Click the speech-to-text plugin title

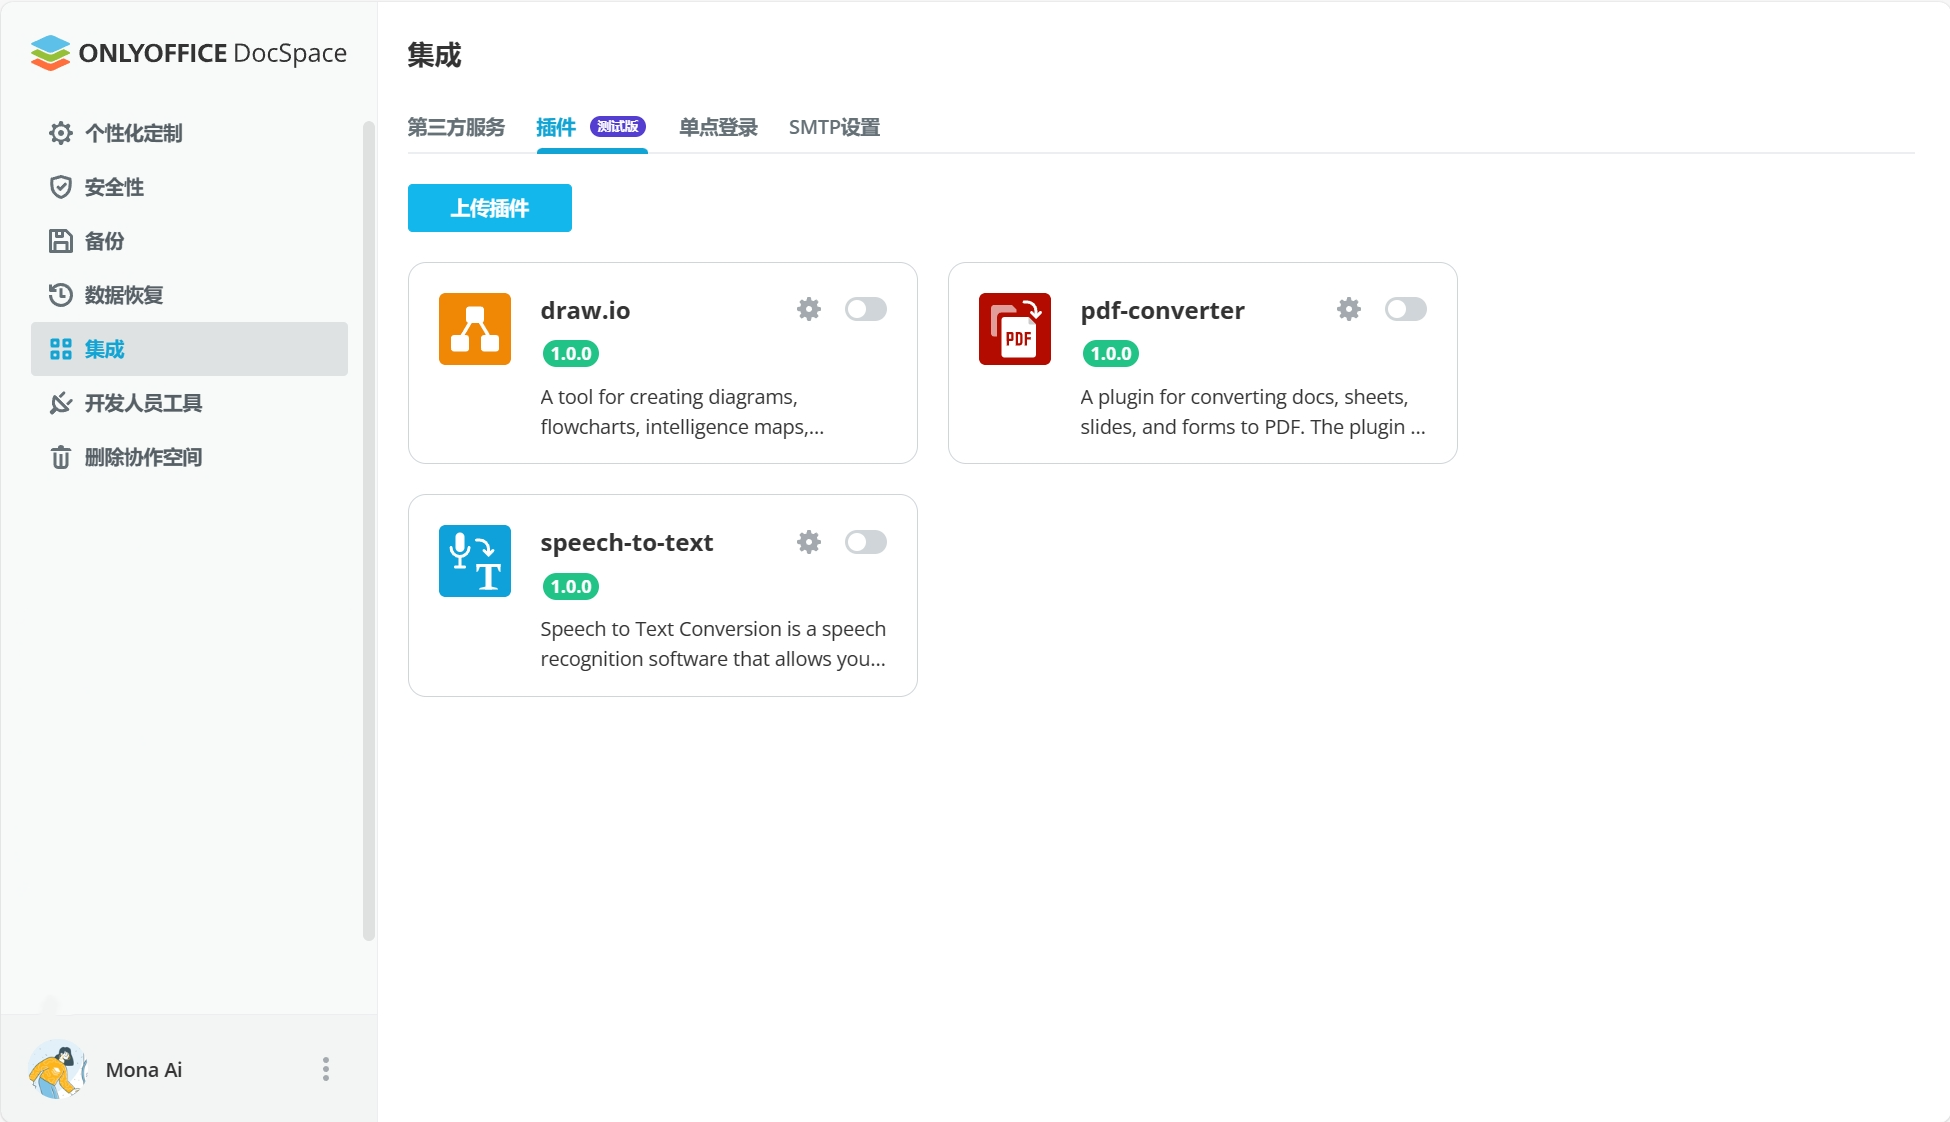click(x=627, y=543)
